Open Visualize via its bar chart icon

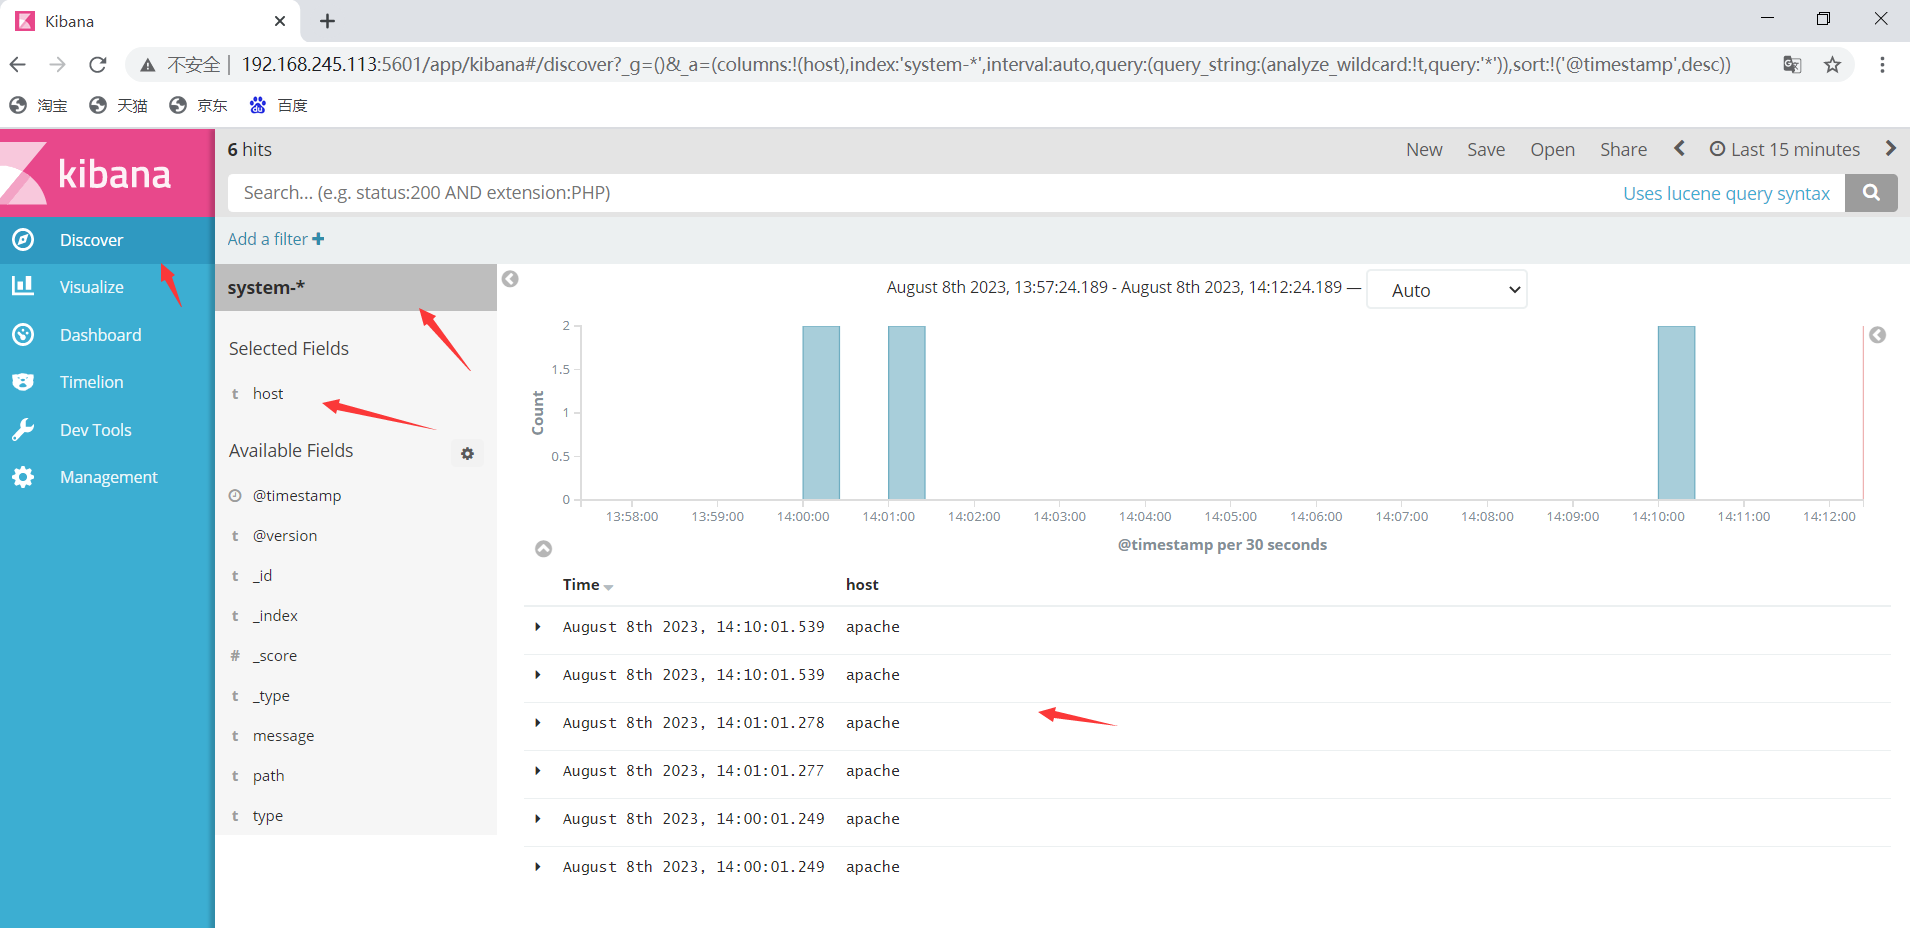[23, 287]
